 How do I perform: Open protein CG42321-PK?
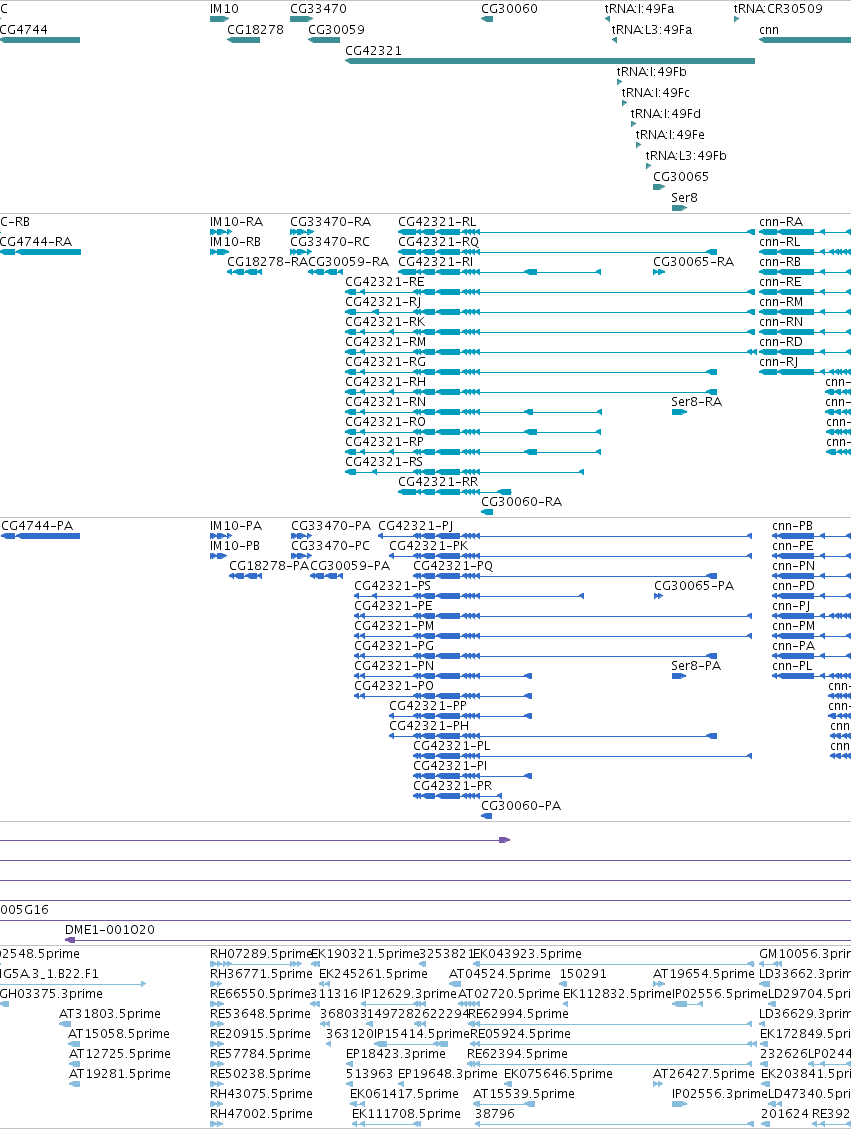[428, 546]
